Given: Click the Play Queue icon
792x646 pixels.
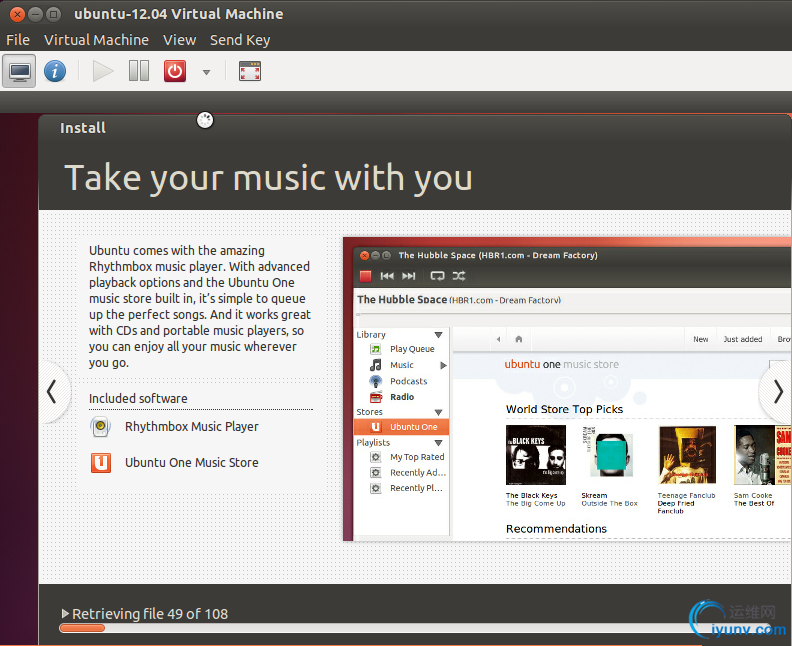Looking at the screenshot, I should (x=376, y=349).
